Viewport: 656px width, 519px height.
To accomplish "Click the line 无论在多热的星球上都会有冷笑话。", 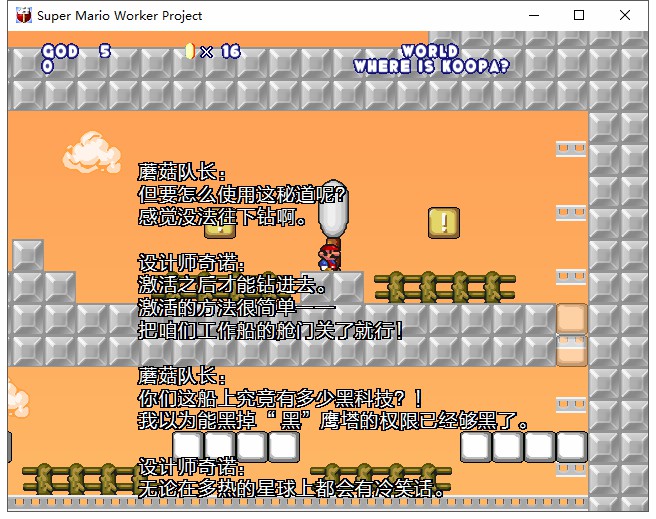I will coord(292,488).
